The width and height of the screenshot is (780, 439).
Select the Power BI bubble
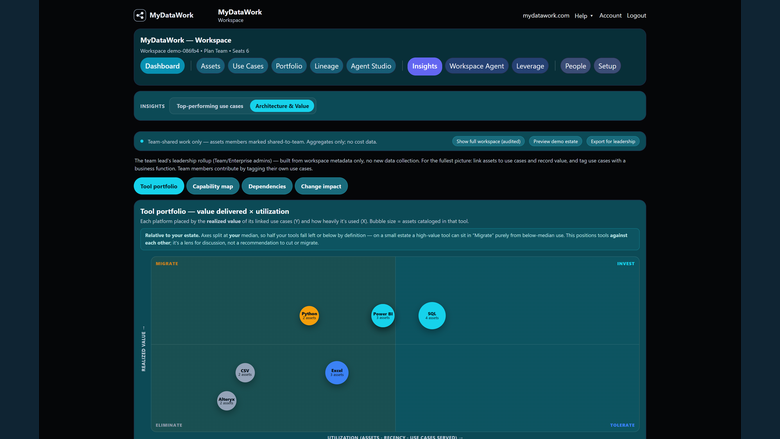(x=383, y=316)
